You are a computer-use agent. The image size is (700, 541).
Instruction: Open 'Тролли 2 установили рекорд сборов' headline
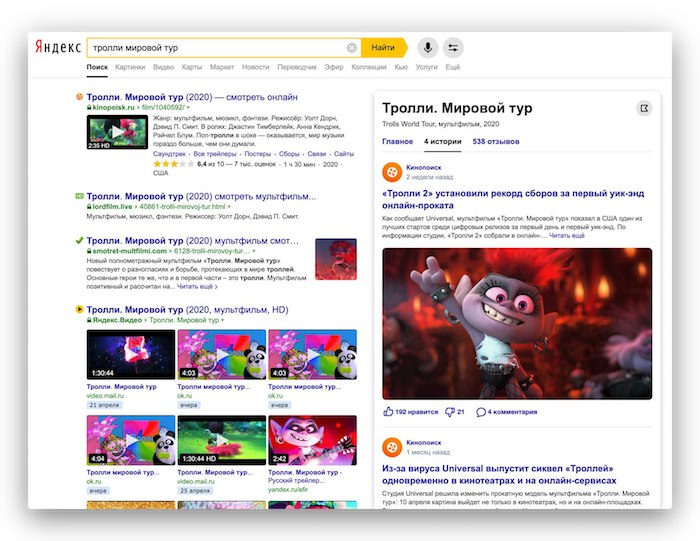coord(513,200)
